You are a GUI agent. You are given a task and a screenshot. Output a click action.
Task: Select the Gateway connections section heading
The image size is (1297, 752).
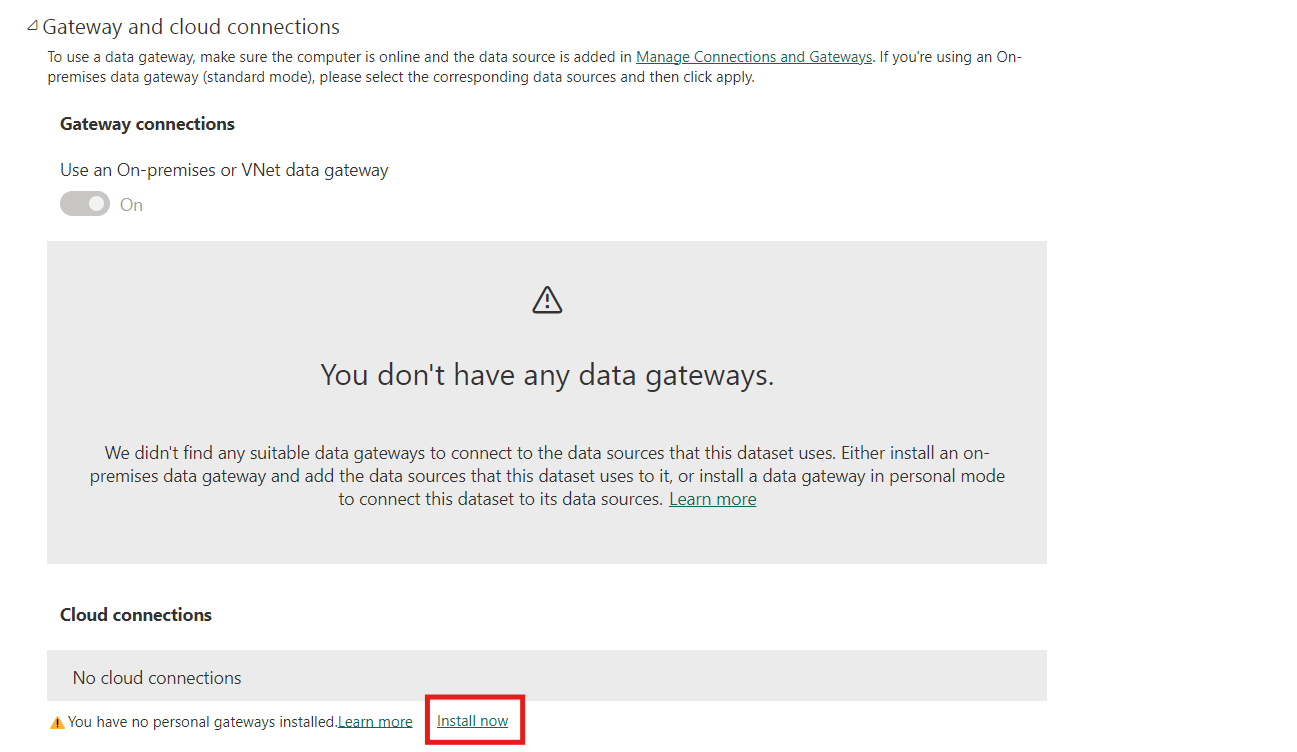tap(147, 124)
